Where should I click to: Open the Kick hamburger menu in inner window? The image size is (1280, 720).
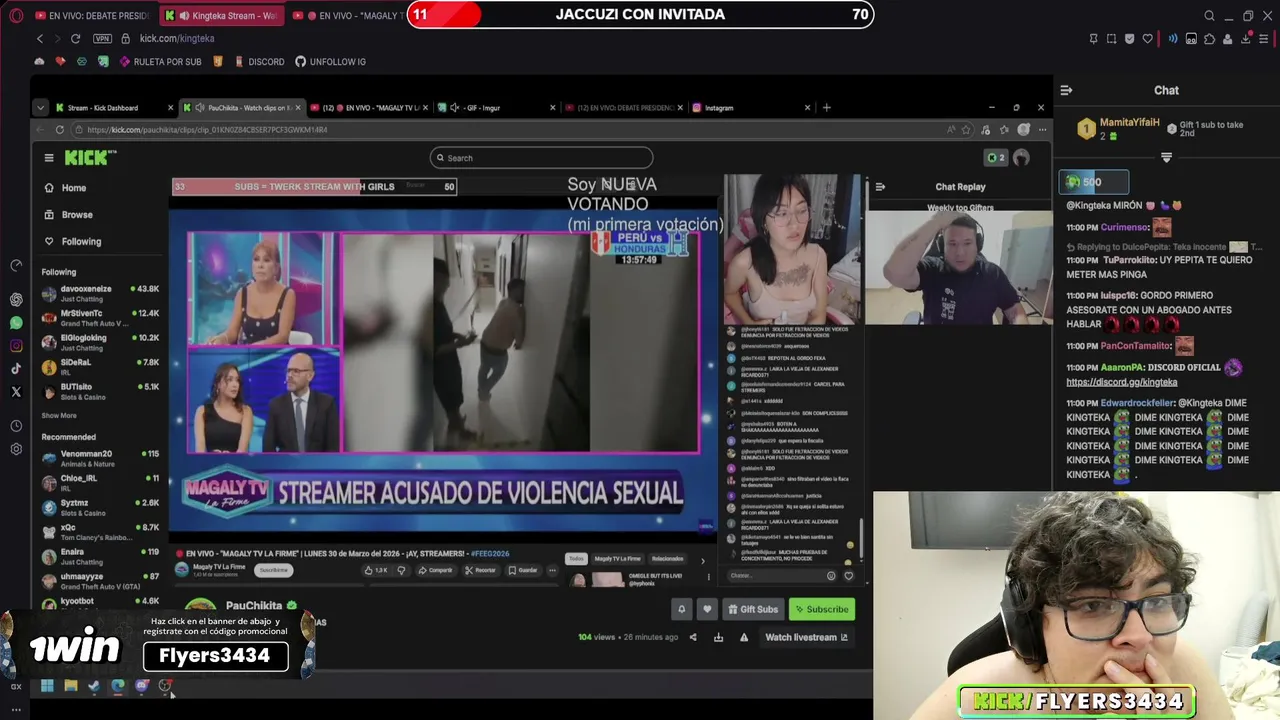tap(48, 157)
